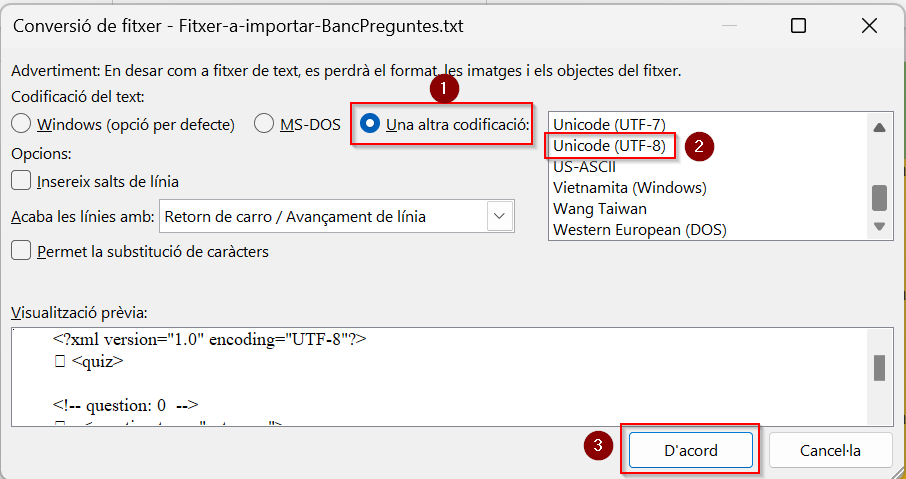Choose Western European (DOS) encoding
Image resolution: width=906 pixels, height=479 pixels.
click(640, 229)
